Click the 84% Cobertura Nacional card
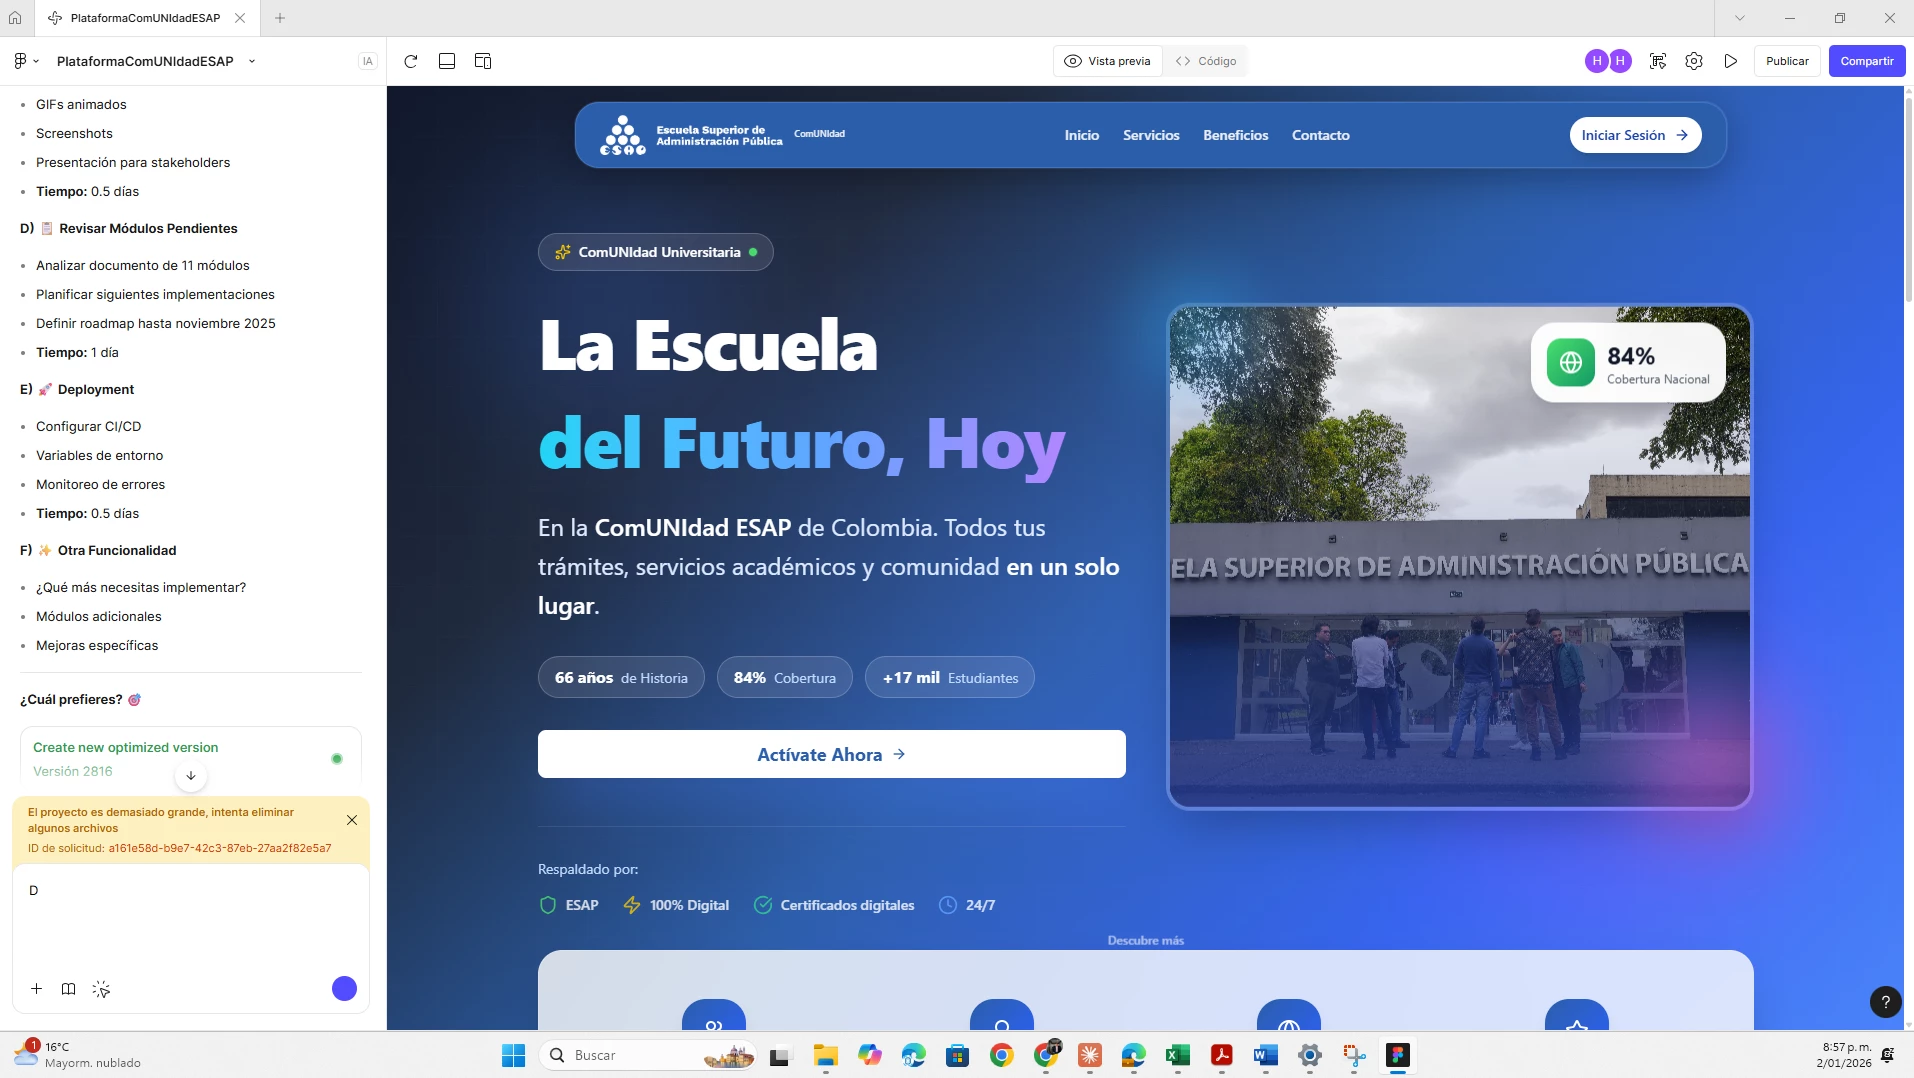 click(x=1628, y=363)
